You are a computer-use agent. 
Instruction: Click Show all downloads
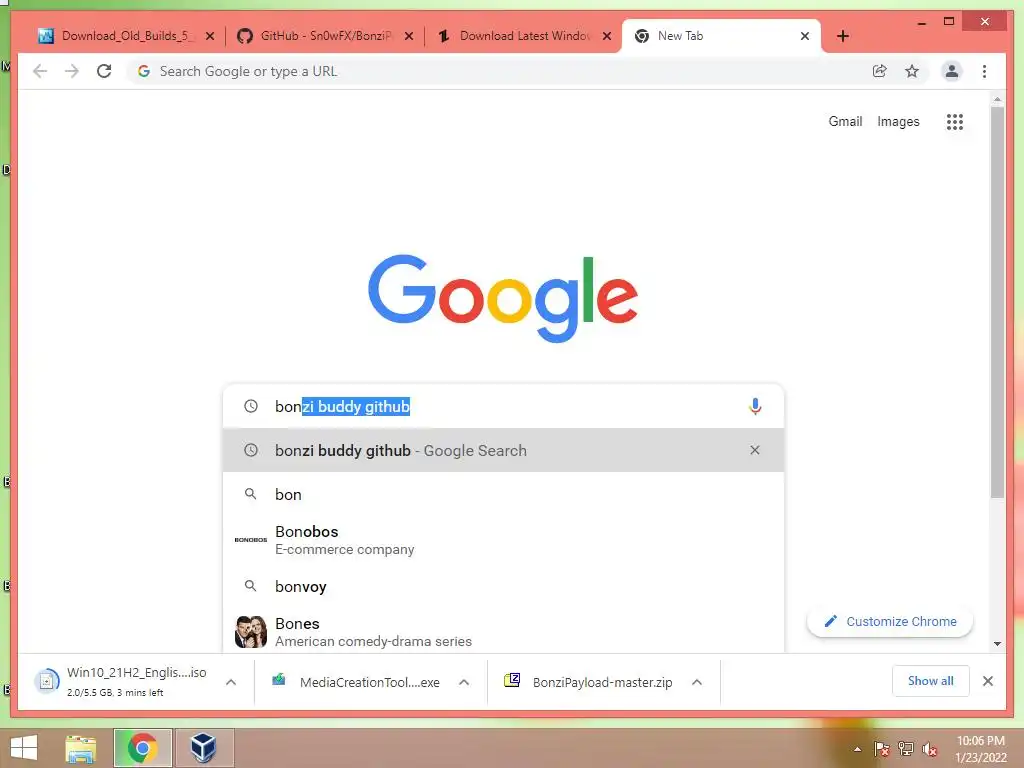tap(931, 681)
